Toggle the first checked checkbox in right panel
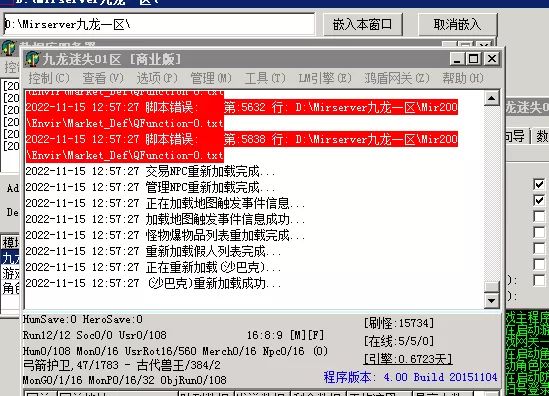The height and width of the screenshot is (396, 549). pos(539,184)
